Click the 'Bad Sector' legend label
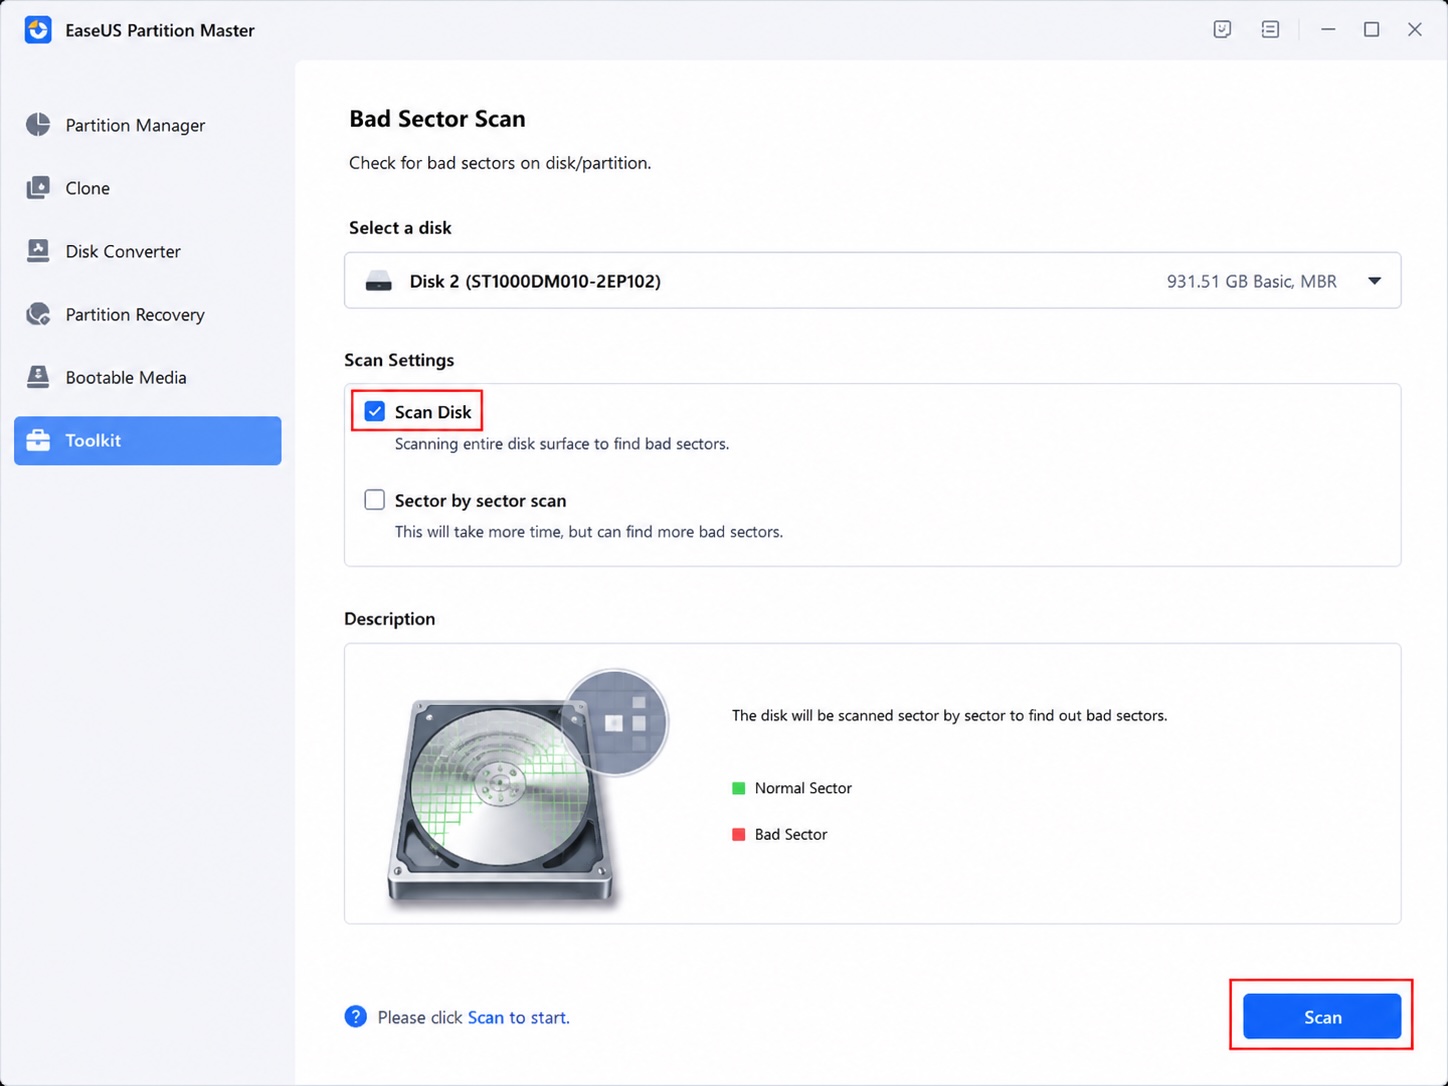 click(791, 834)
